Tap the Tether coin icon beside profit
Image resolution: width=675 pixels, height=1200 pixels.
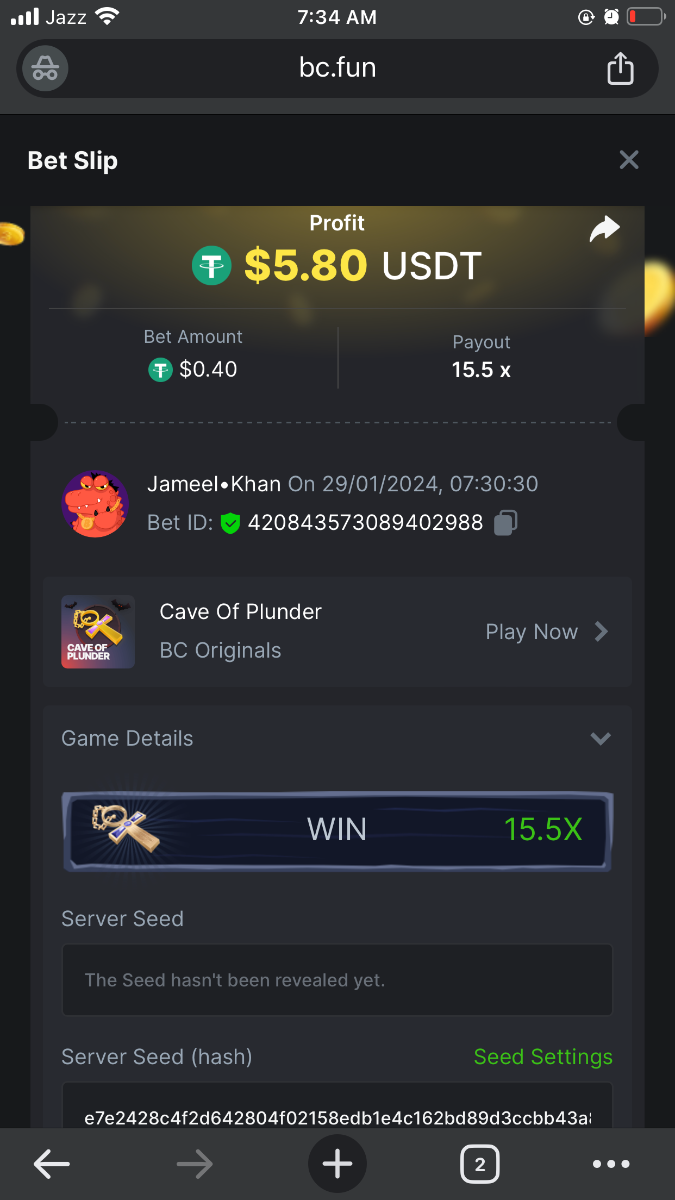click(212, 265)
